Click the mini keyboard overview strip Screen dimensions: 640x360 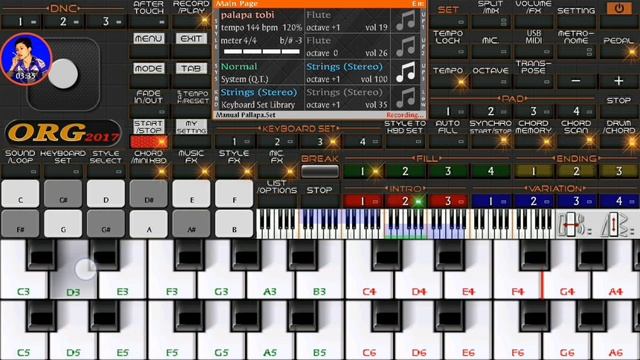coord(405,224)
